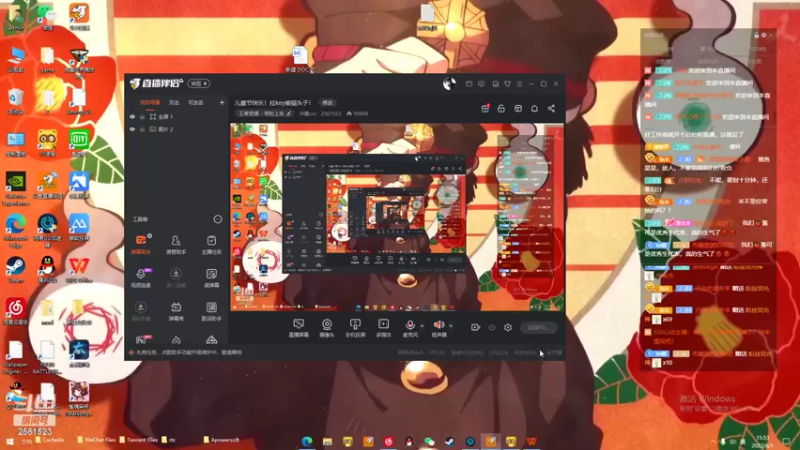Switch to the third scene tab
Screen dimensions: 800x450
coord(196,103)
